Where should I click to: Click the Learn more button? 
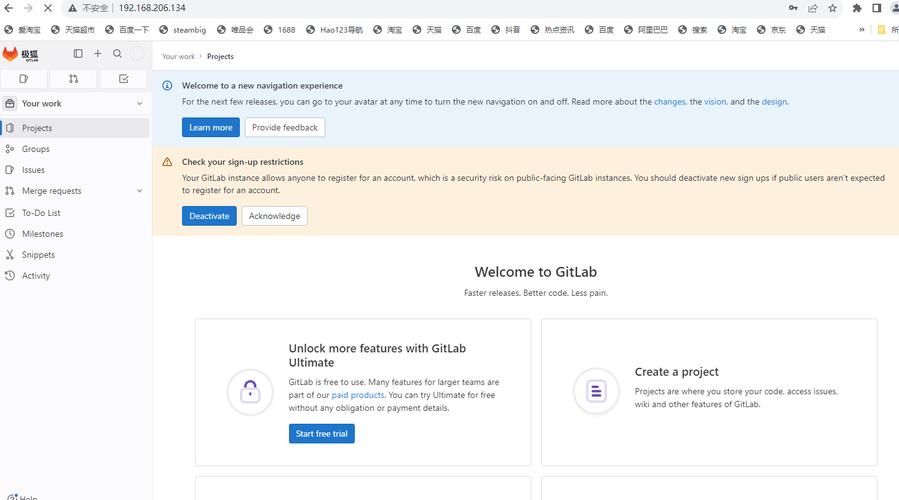(x=210, y=127)
